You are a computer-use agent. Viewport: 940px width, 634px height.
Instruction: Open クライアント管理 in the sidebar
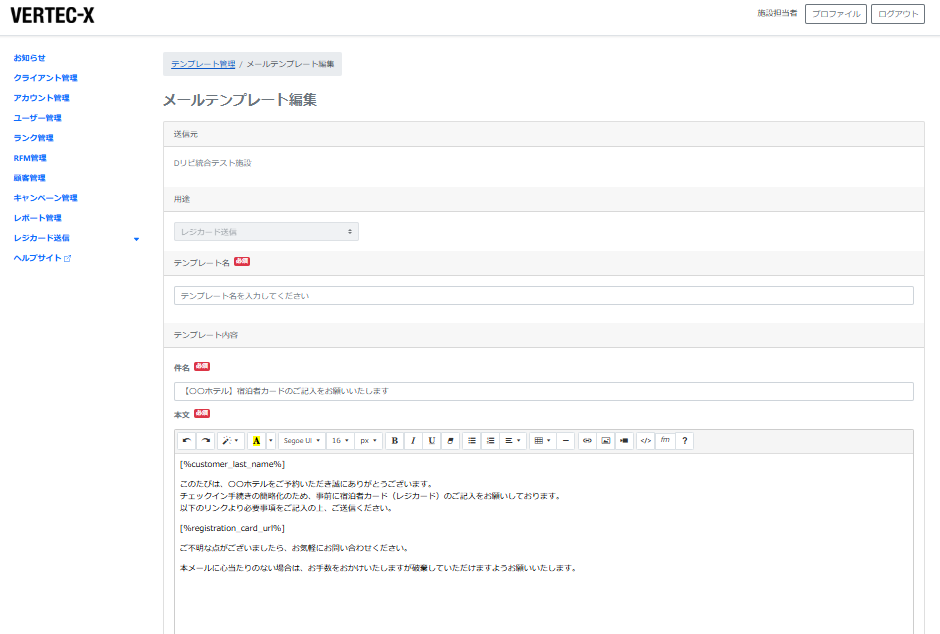click(46, 78)
